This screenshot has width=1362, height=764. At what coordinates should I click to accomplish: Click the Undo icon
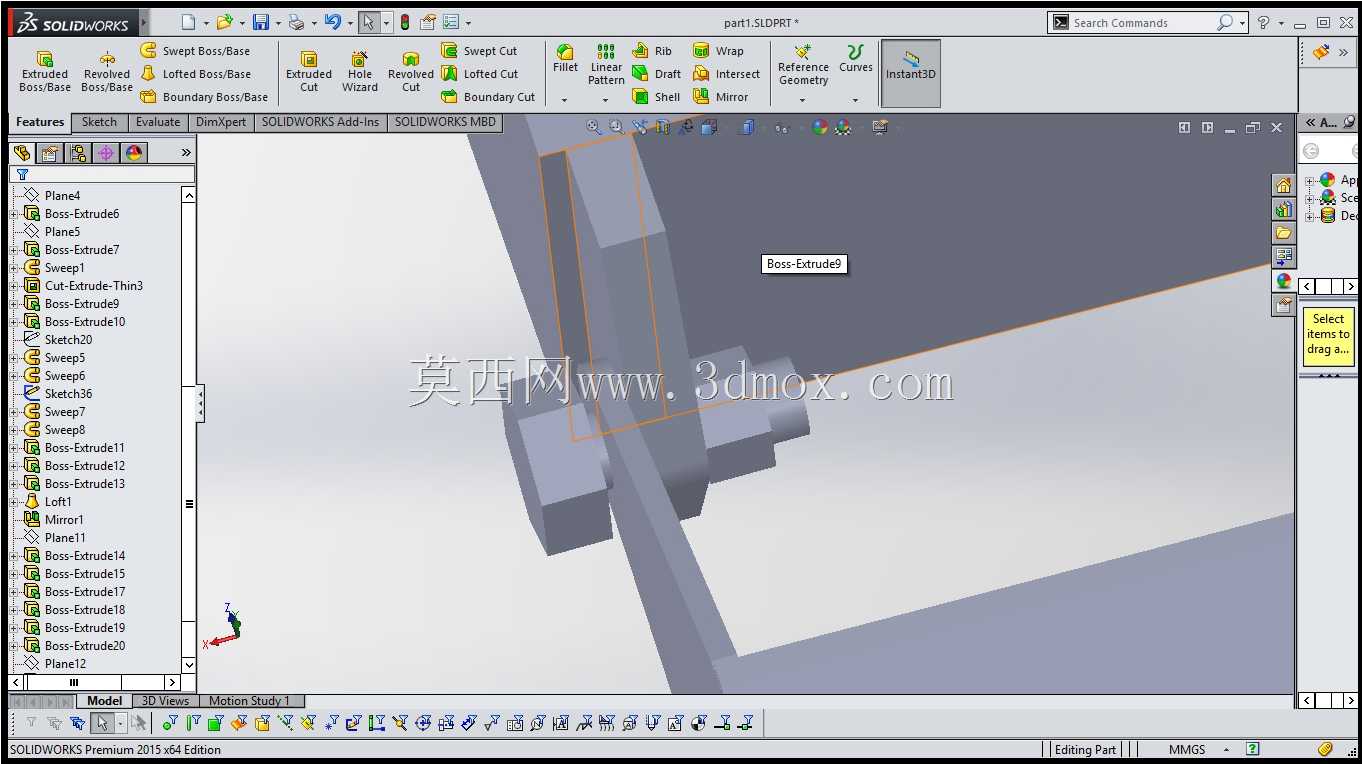pyautogui.click(x=333, y=22)
